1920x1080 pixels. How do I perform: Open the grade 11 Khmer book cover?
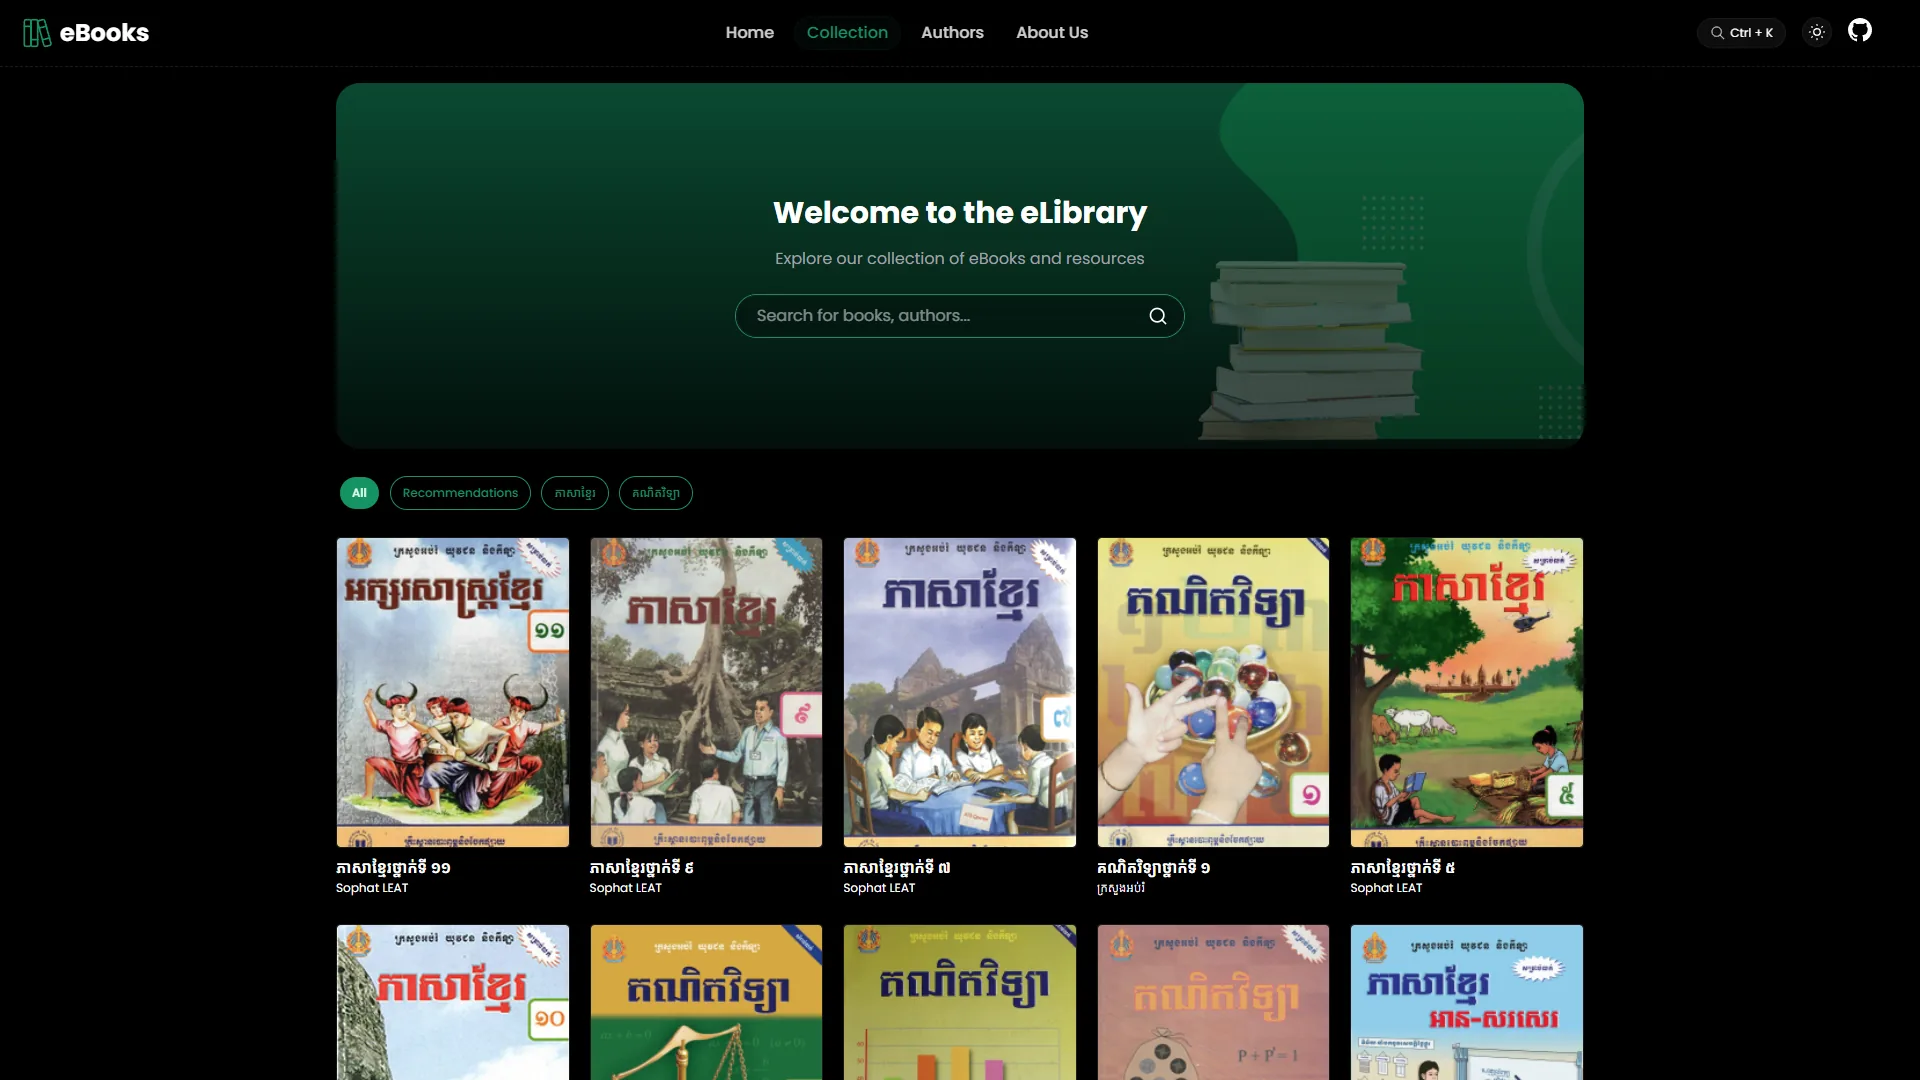point(452,692)
